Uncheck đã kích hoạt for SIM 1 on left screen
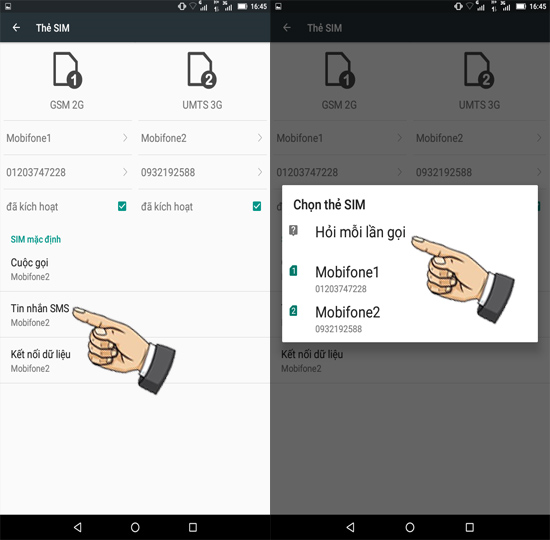The height and width of the screenshot is (540, 550). [122, 206]
